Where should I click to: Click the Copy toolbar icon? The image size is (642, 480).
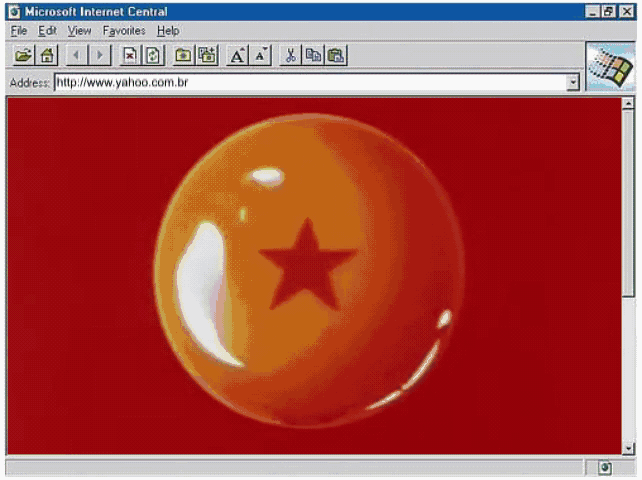313,55
